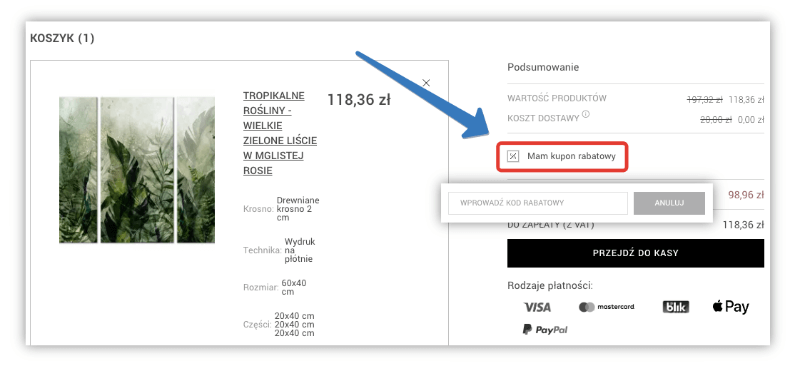
Task: Click the 'Rodzaje płatności' label
Action: coord(549,286)
